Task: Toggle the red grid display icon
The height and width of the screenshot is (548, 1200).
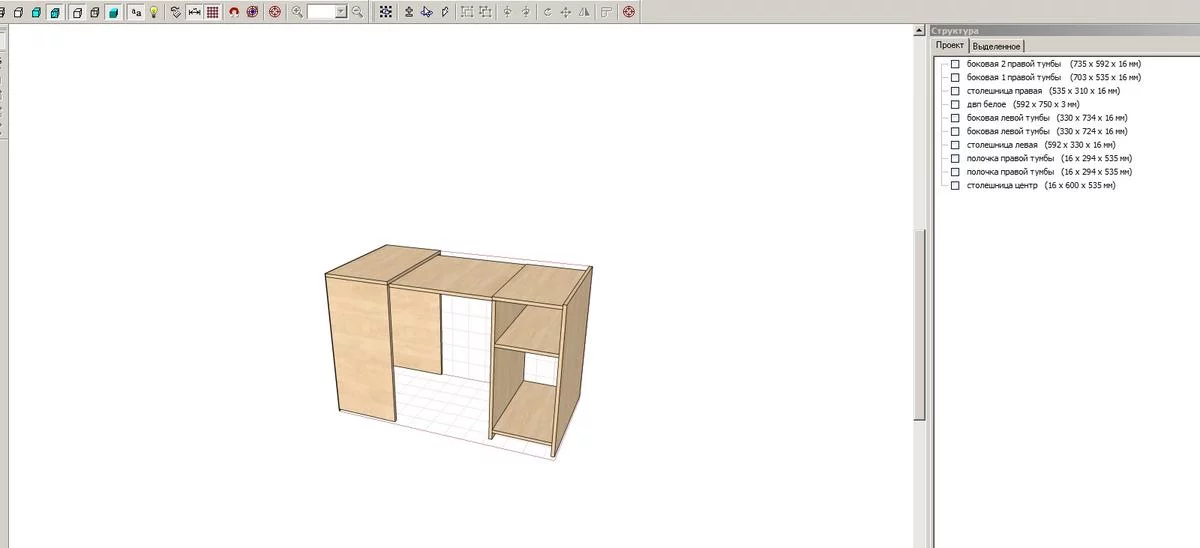Action: point(212,12)
